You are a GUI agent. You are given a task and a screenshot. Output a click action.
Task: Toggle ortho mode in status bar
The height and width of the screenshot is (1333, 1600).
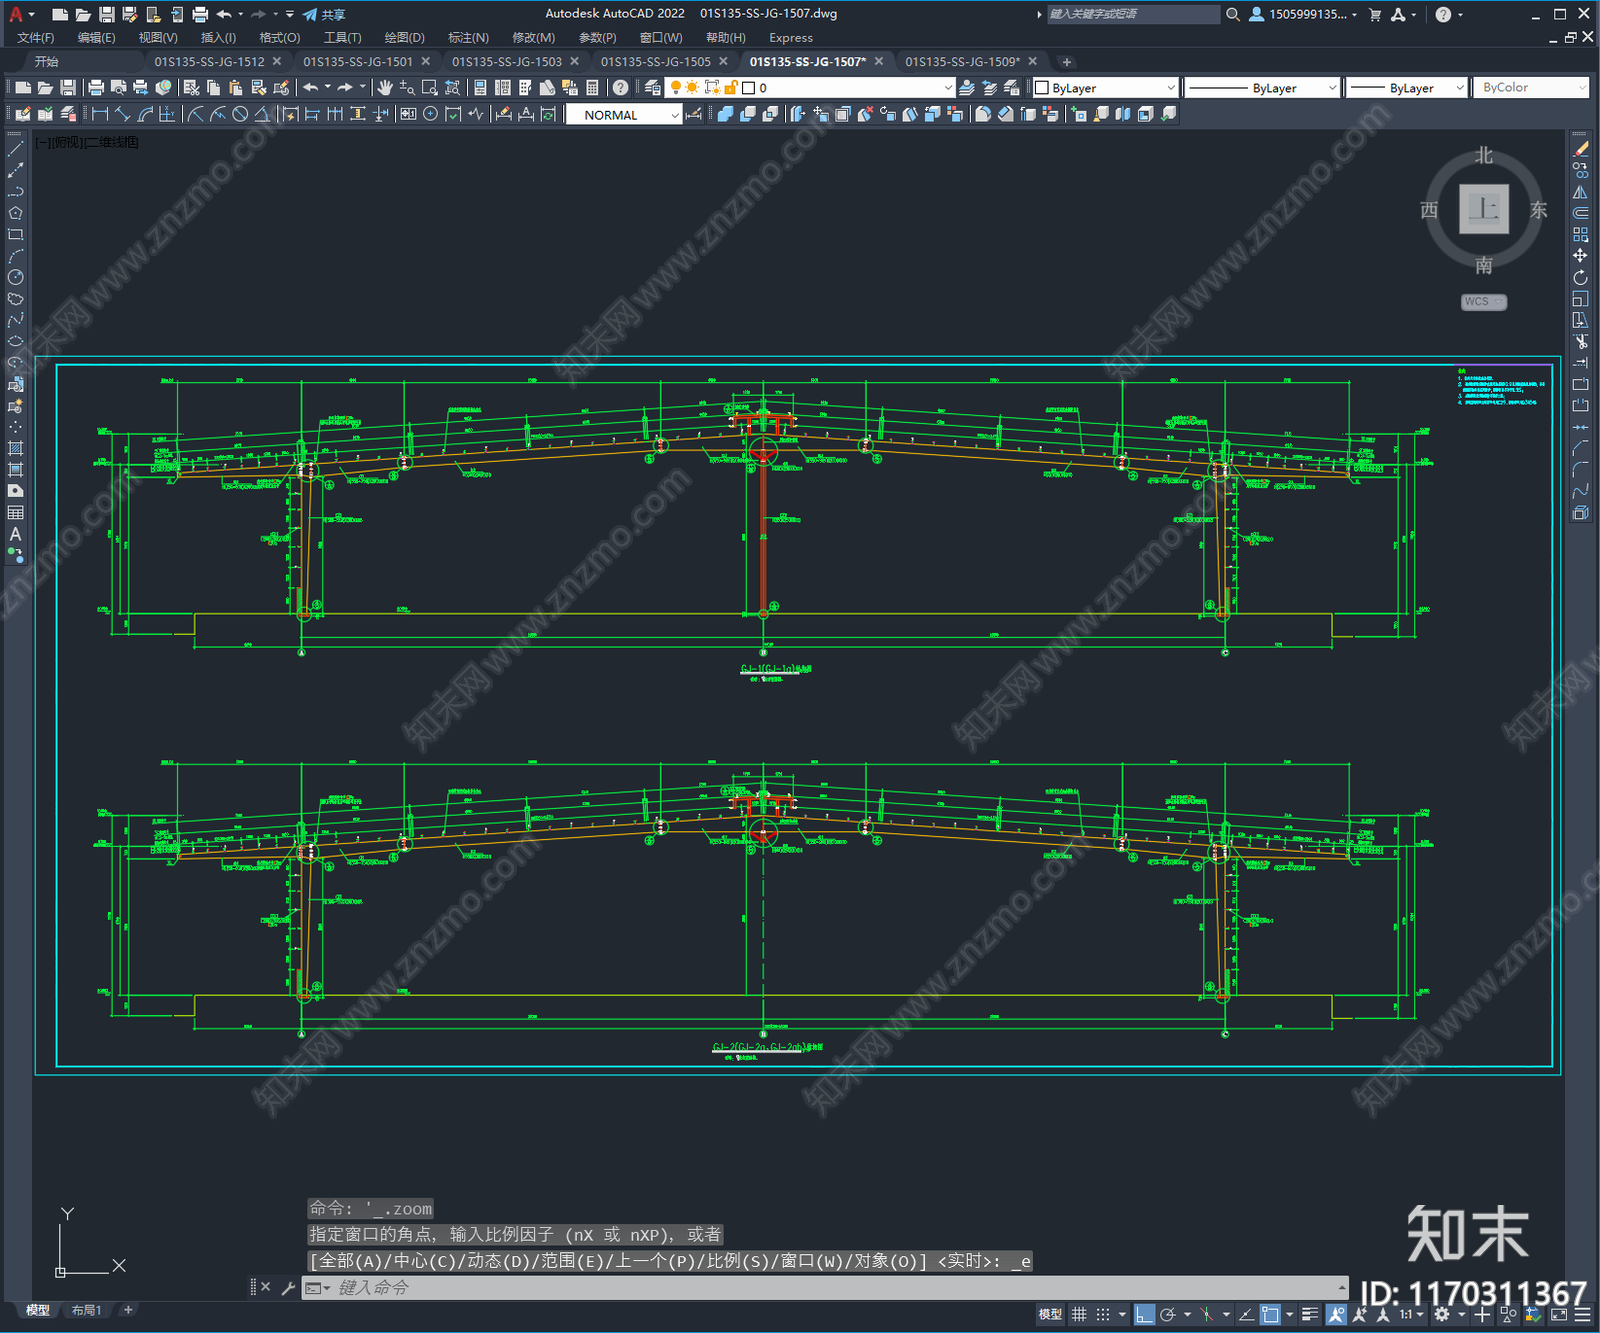[1145, 1314]
